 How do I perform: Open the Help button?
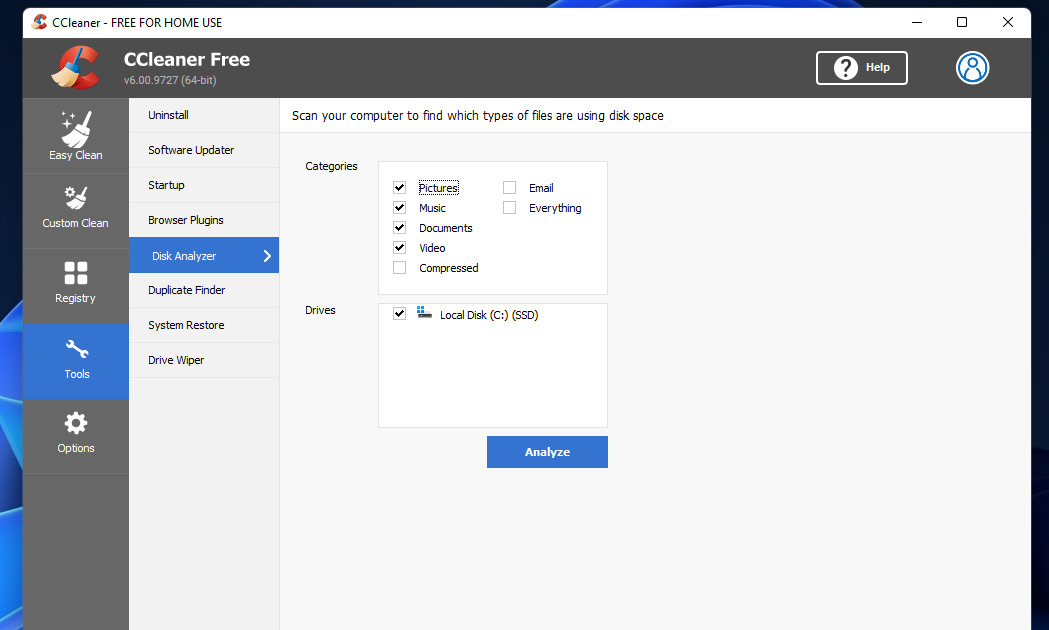pyautogui.click(x=862, y=68)
